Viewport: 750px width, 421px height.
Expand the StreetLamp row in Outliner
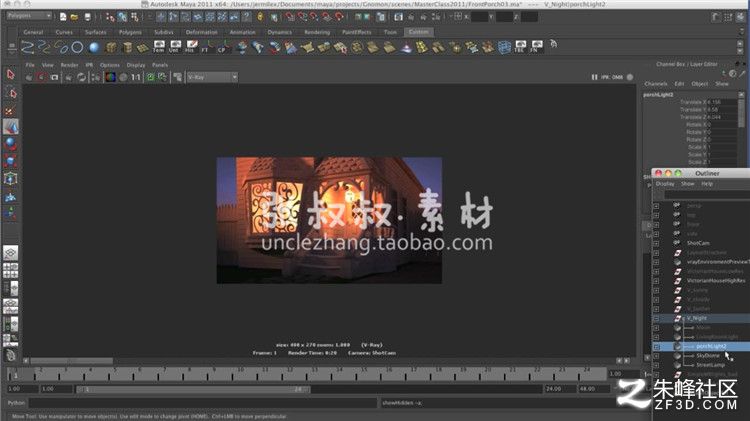point(656,366)
